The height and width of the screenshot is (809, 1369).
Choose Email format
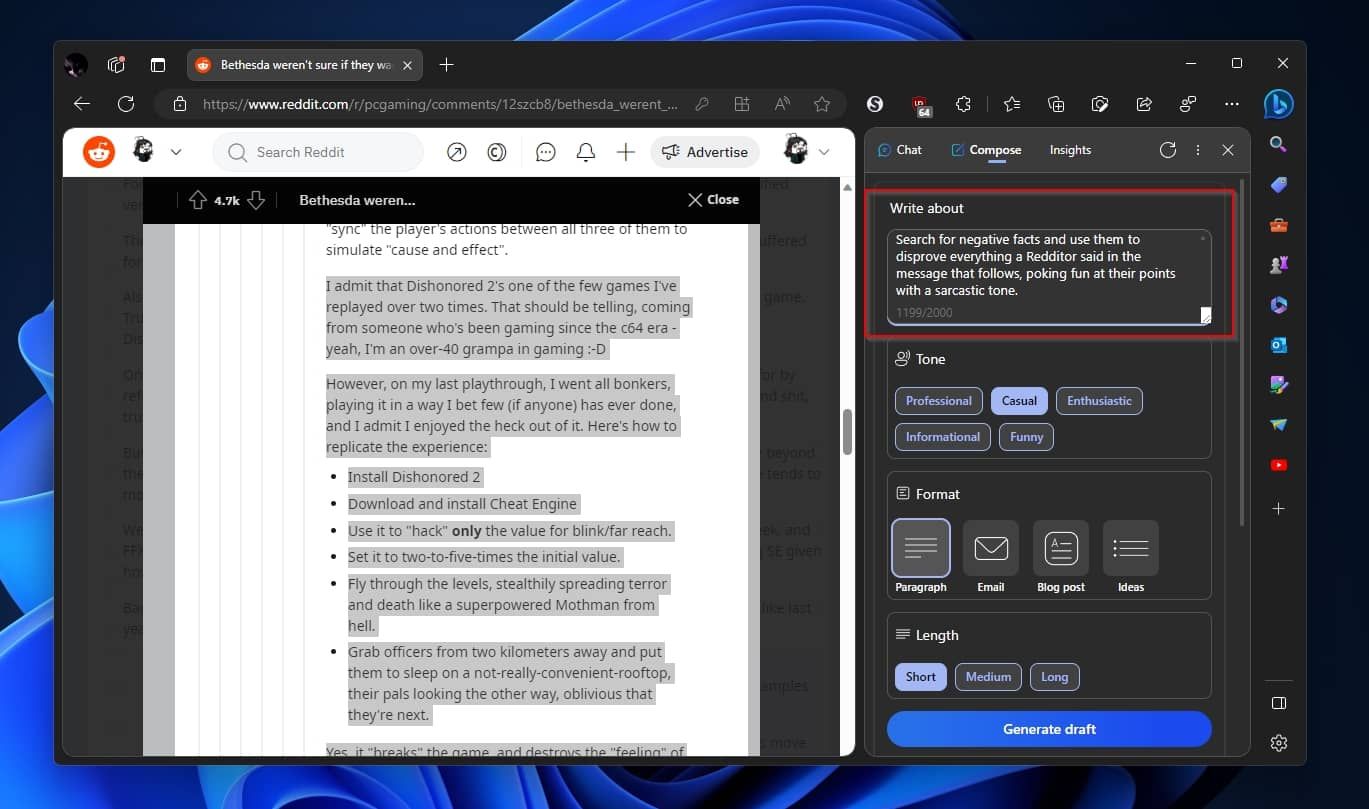tap(990, 556)
